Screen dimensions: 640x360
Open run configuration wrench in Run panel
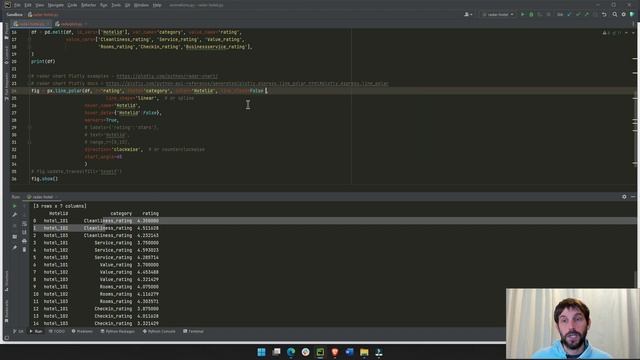[x=15, y=215]
